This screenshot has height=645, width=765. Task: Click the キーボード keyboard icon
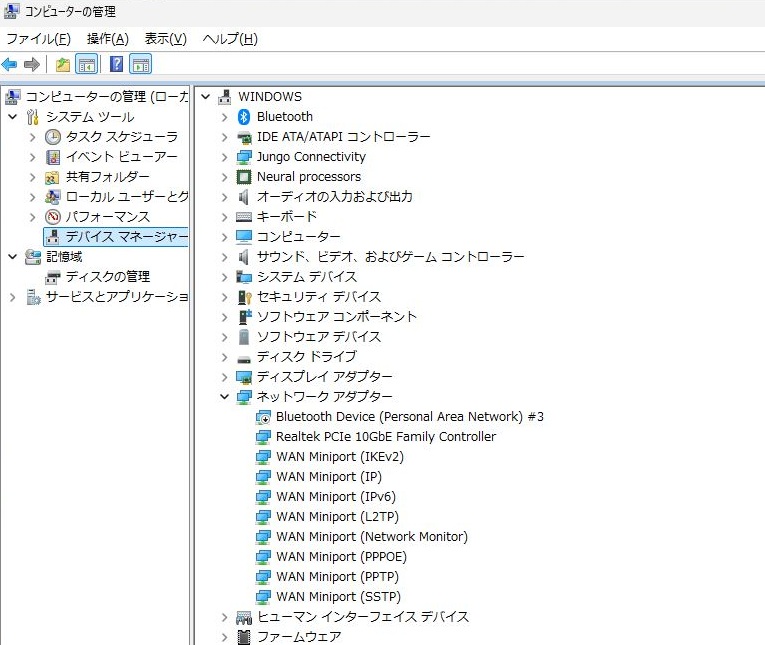tap(244, 217)
